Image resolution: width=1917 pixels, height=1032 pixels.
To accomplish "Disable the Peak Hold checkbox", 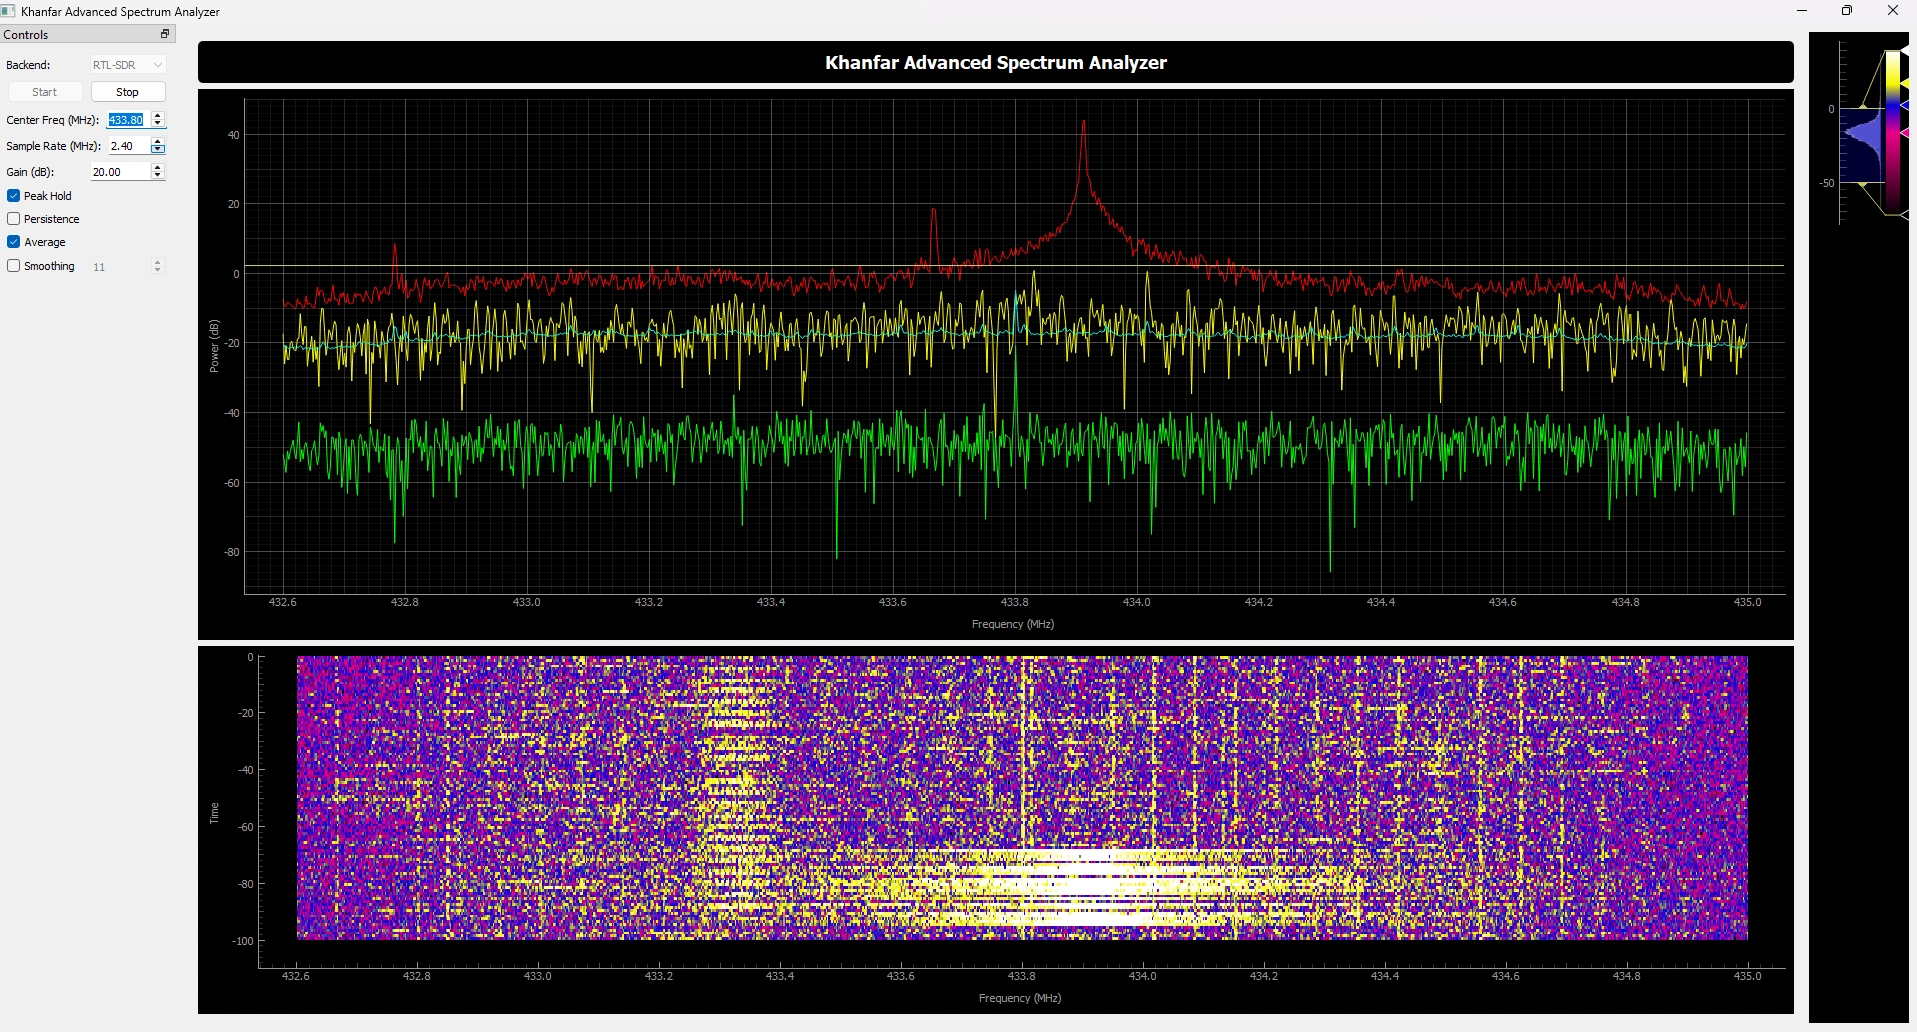I will point(14,196).
